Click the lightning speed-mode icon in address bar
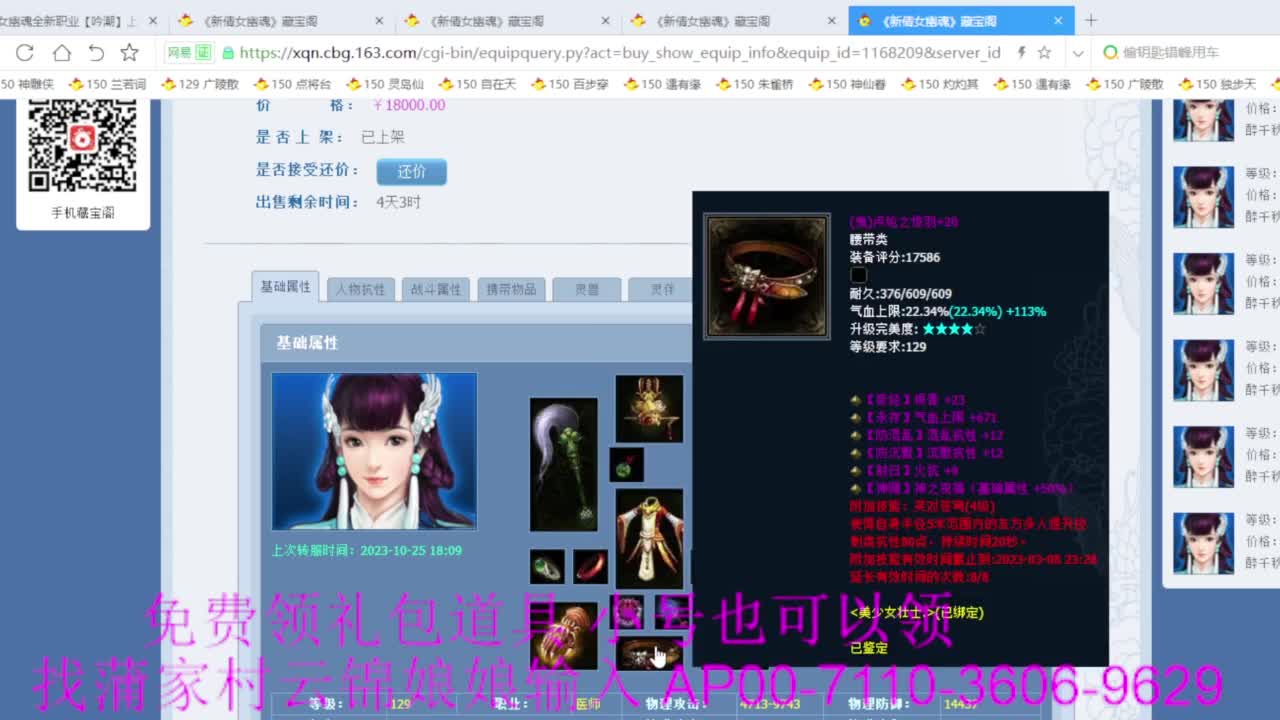Screen dimensions: 1280x720 (1021, 53)
